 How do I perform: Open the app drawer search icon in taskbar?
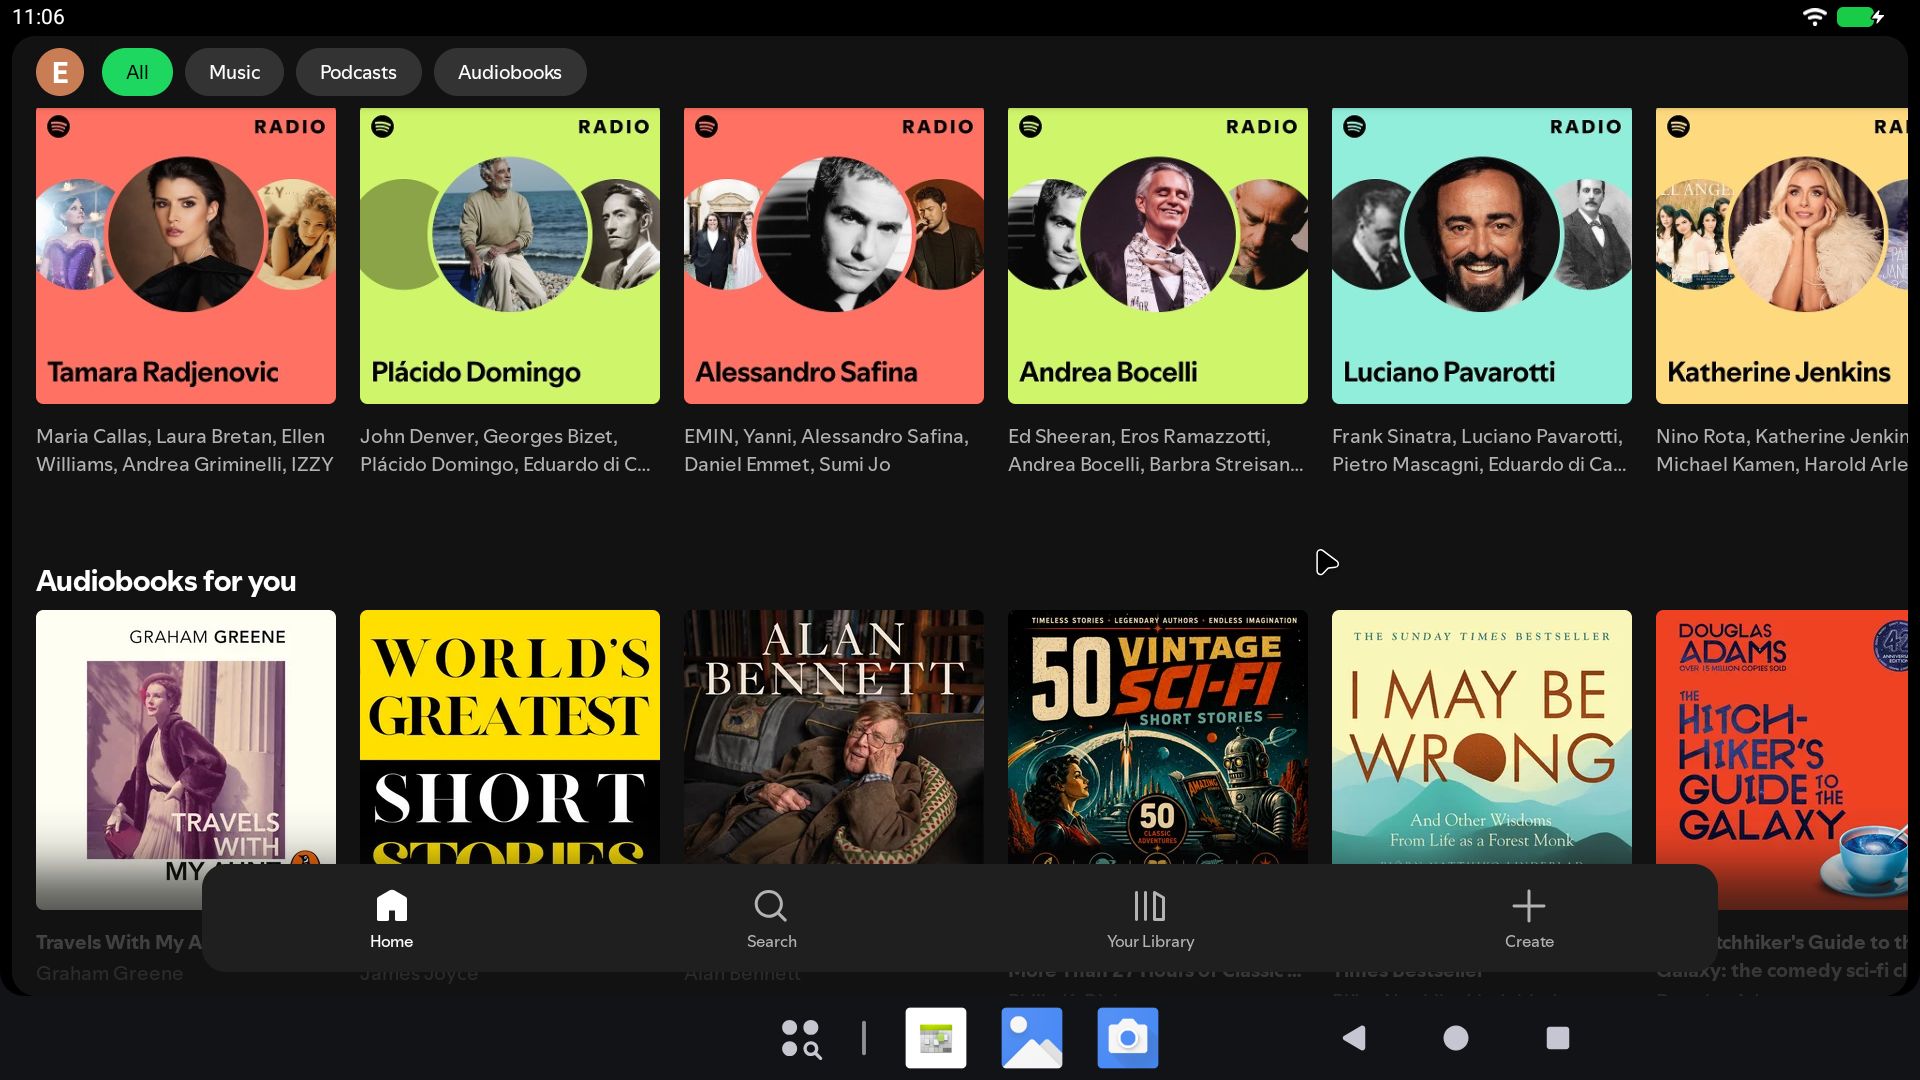[x=801, y=1038]
